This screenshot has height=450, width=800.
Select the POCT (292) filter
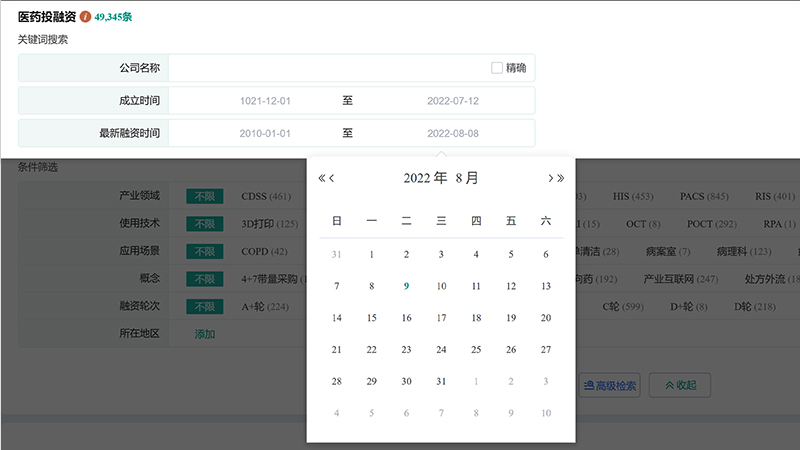(x=712, y=224)
